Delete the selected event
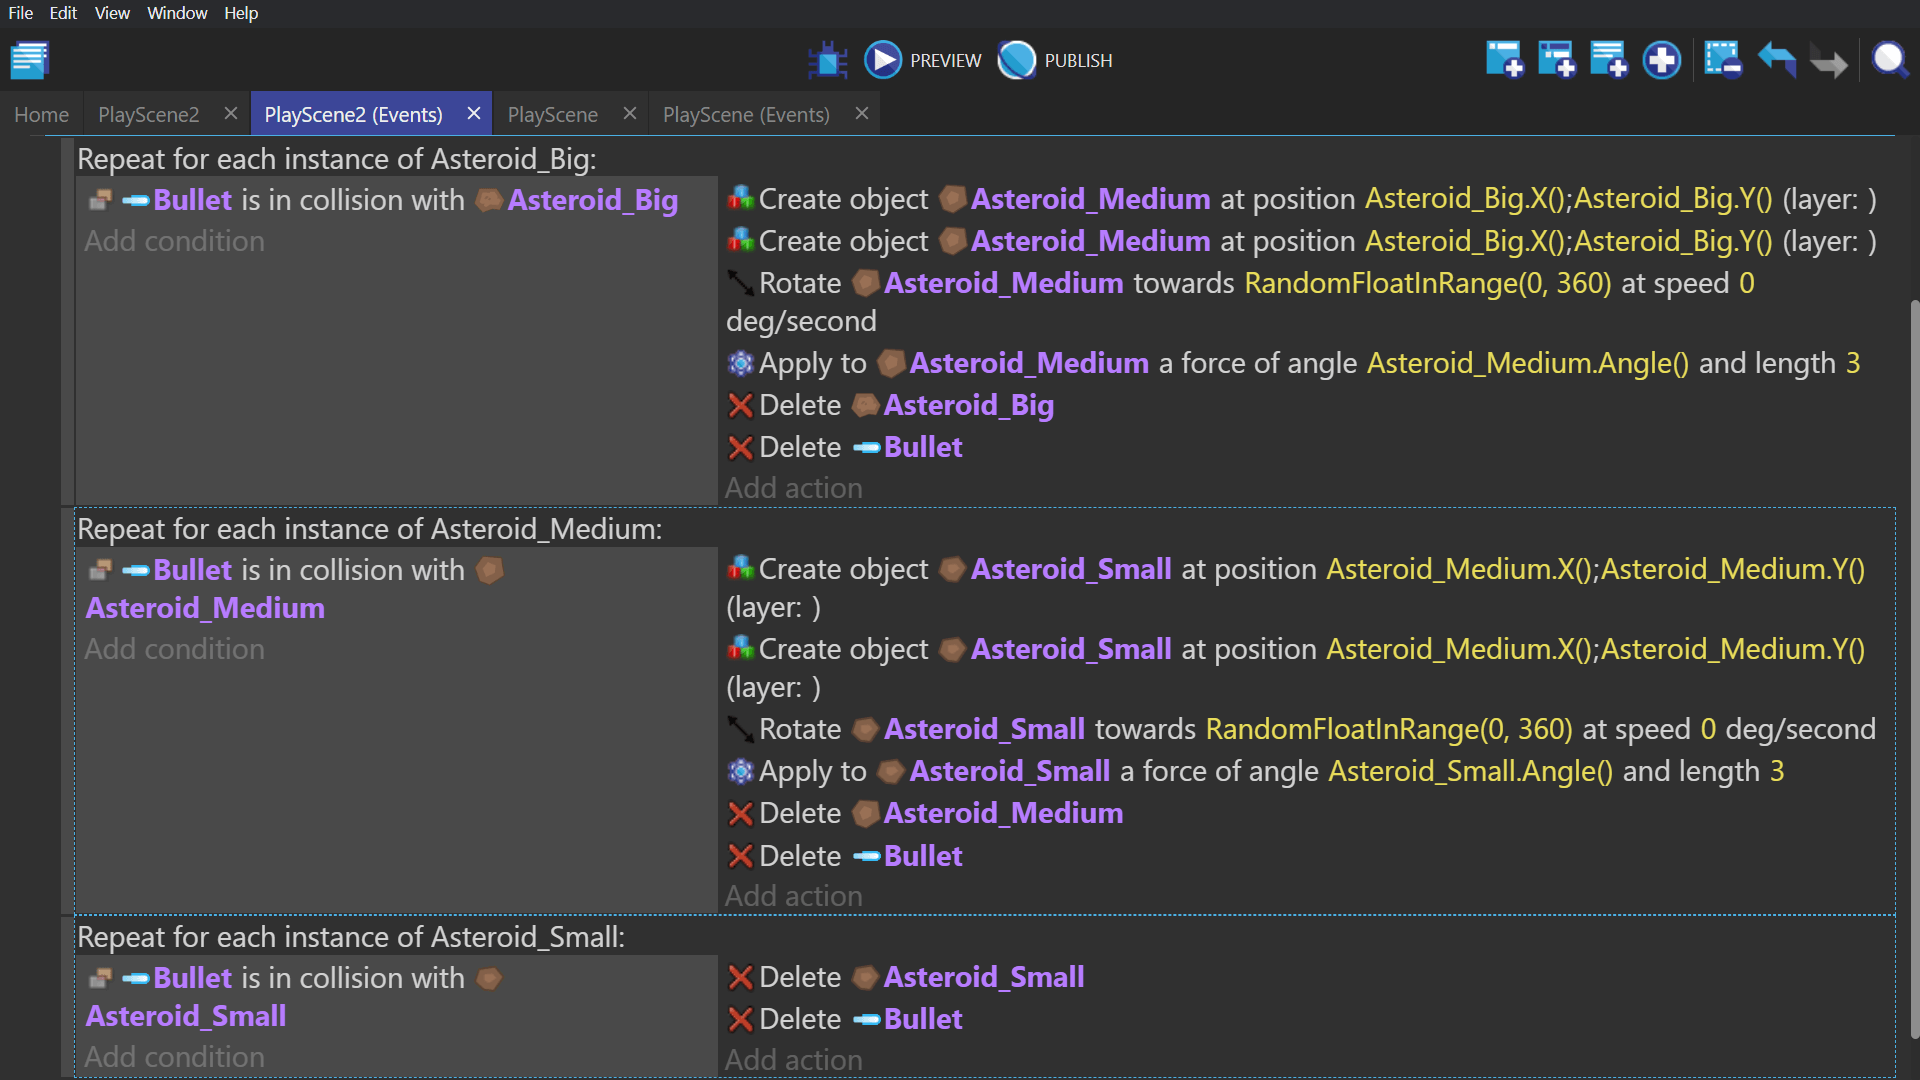 [x=1722, y=60]
